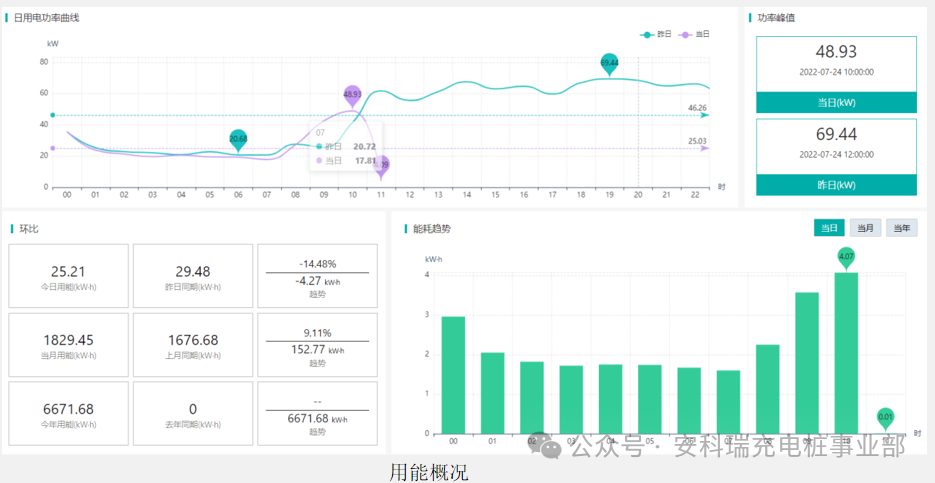Image resolution: width=935 pixels, height=483 pixels.
Task: Select the hour 00 energy bar
Action: point(453,375)
